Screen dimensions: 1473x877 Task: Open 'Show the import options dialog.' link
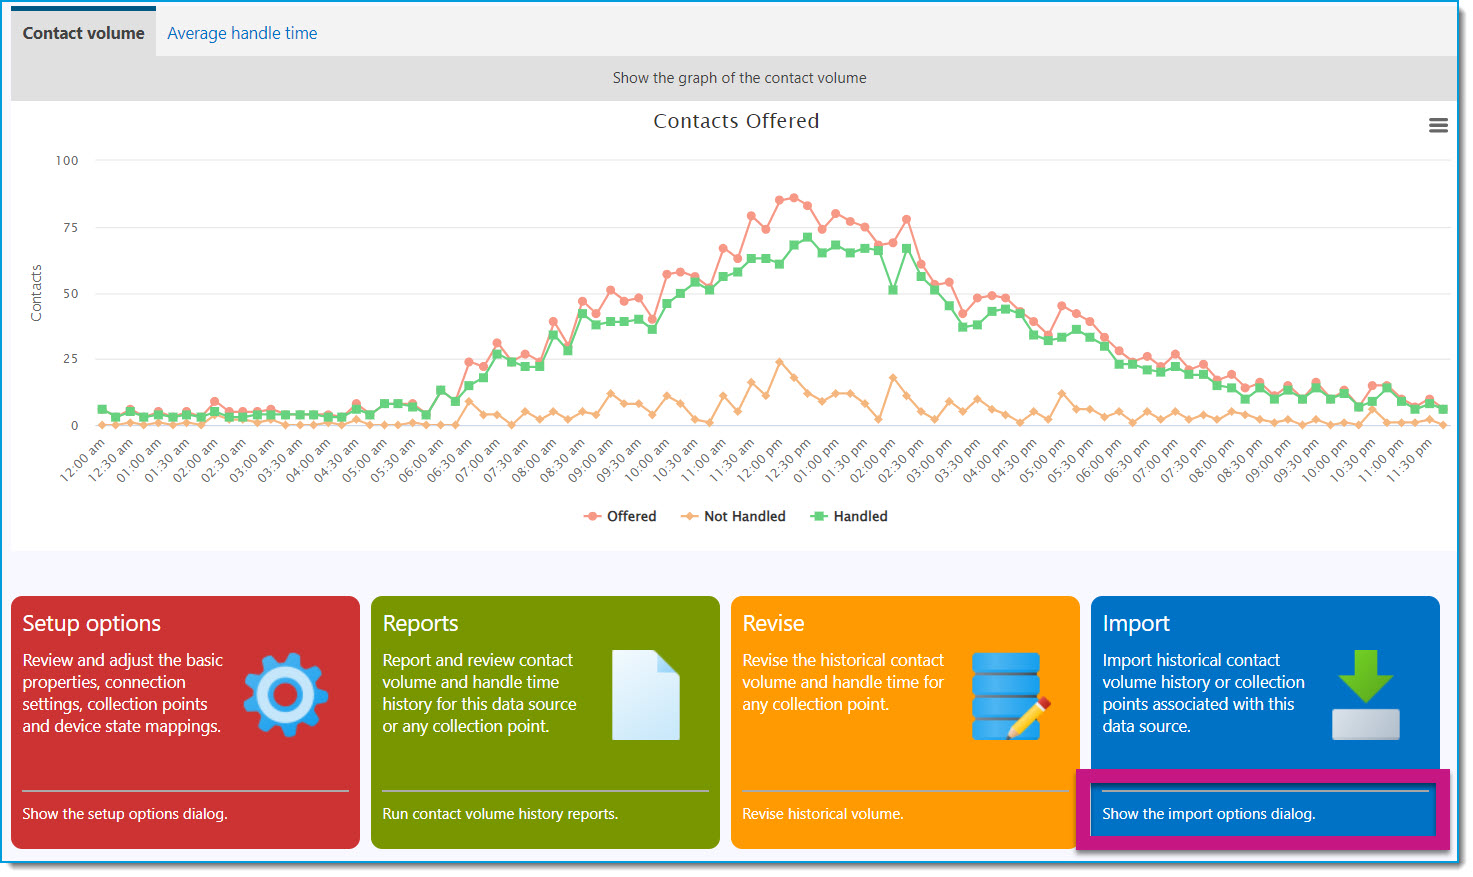click(x=1208, y=814)
